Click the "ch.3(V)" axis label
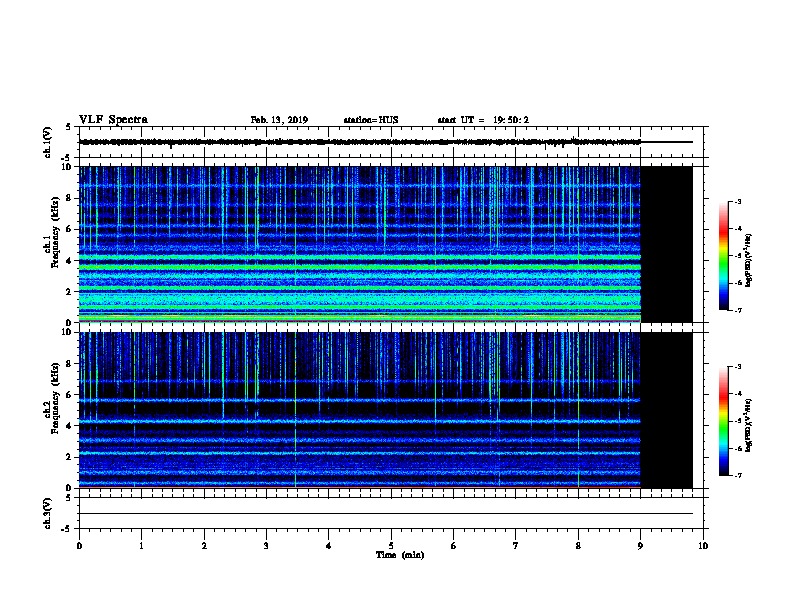 48,513
